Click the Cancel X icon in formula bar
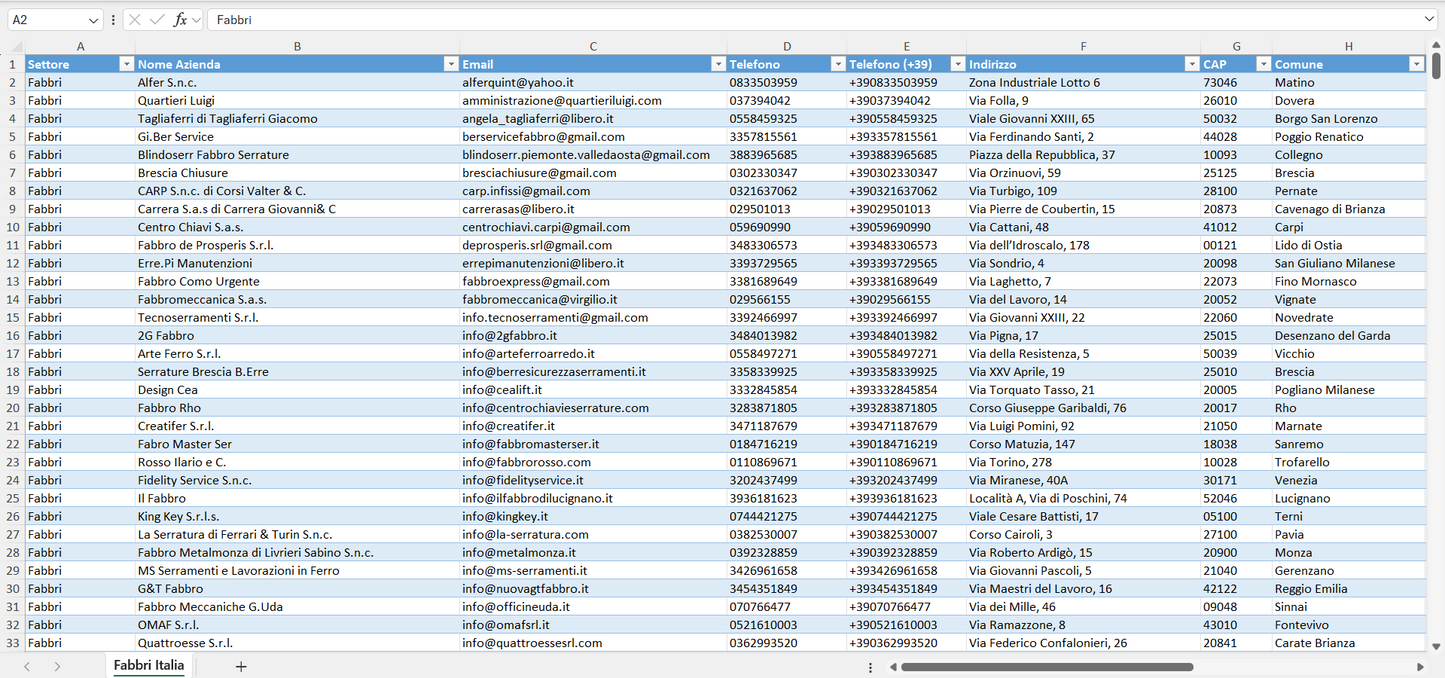This screenshot has height=678, width=1445. coord(135,20)
